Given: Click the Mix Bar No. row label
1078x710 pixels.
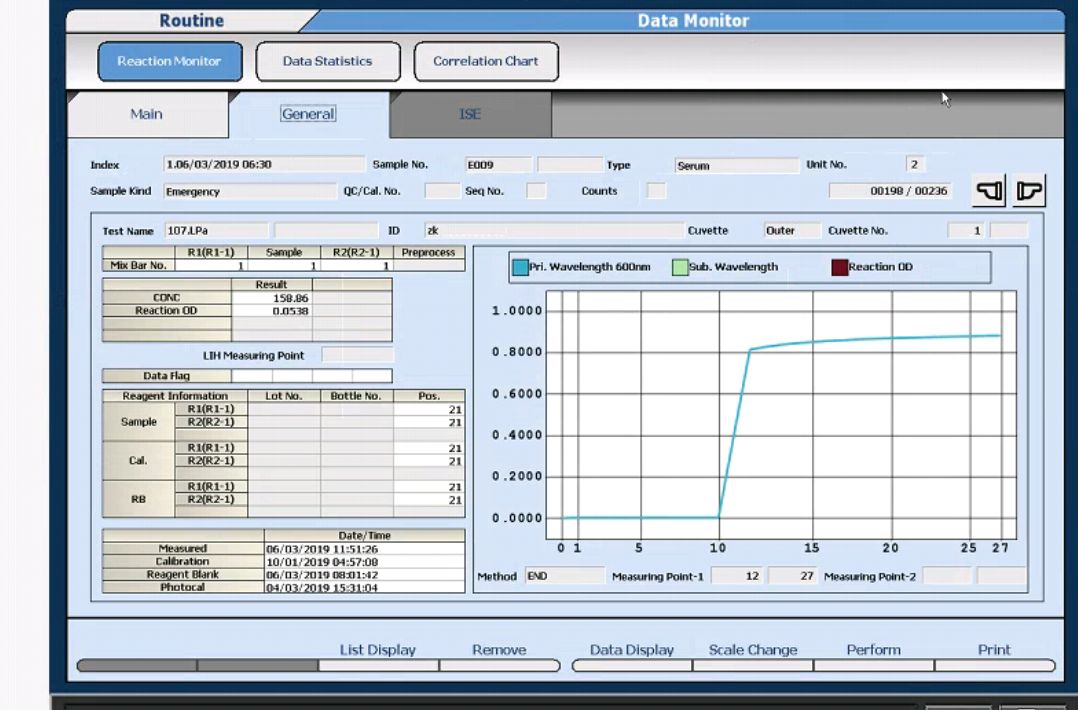Looking at the screenshot, I should coord(139,265).
